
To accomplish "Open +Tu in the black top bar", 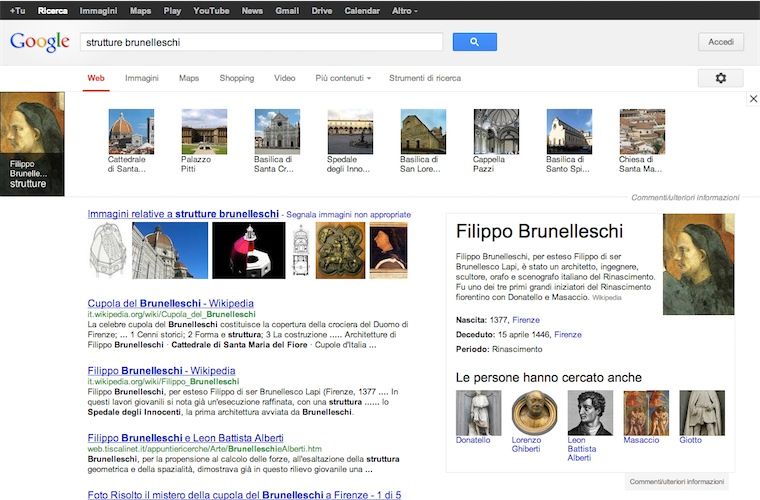I will tap(17, 11).
